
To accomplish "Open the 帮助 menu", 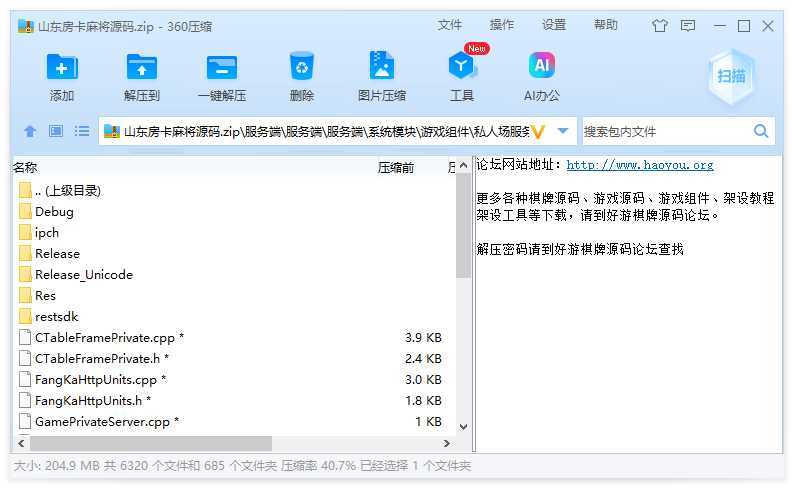I will pyautogui.click(x=606, y=25).
